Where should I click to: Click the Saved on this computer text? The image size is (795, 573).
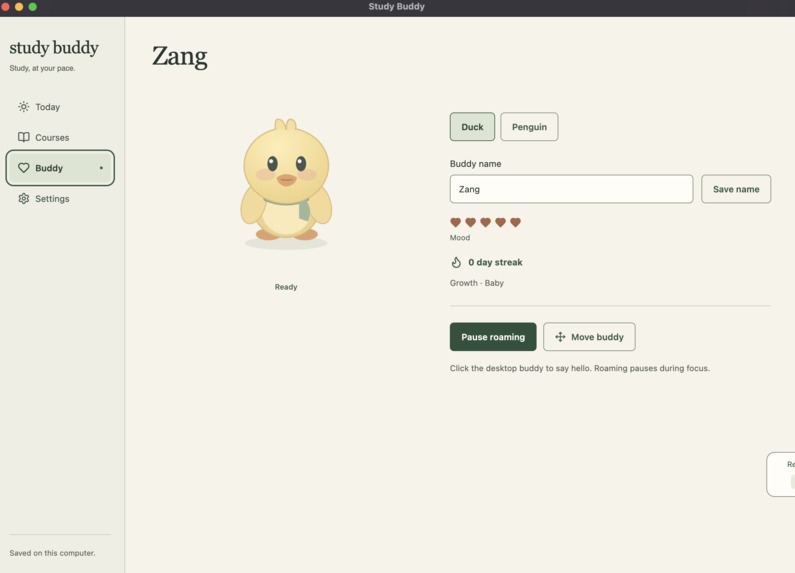point(52,553)
